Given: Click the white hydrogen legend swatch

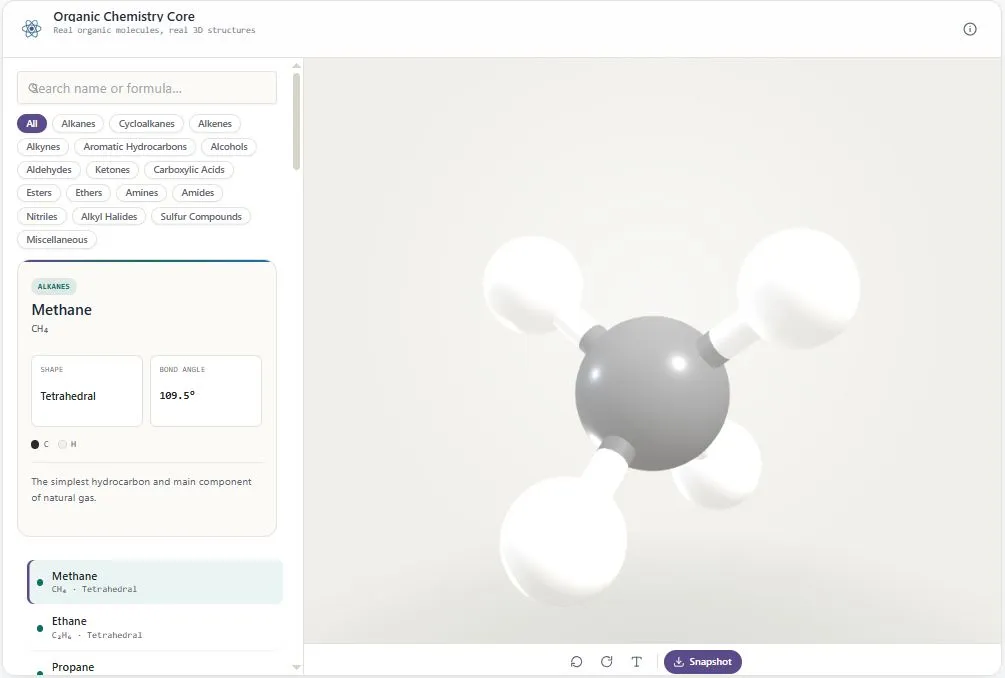Looking at the screenshot, I should 62,444.
